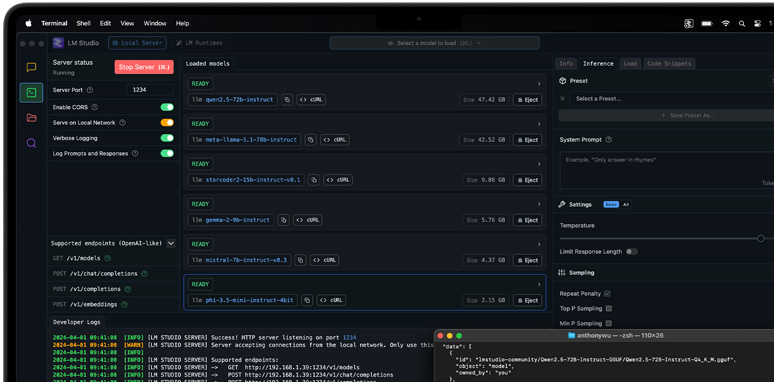Image resolution: width=774 pixels, height=382 pixels.
Task: Open macOS Spotlight search icon
Action: pyautogui.click(x=741, y=23)
